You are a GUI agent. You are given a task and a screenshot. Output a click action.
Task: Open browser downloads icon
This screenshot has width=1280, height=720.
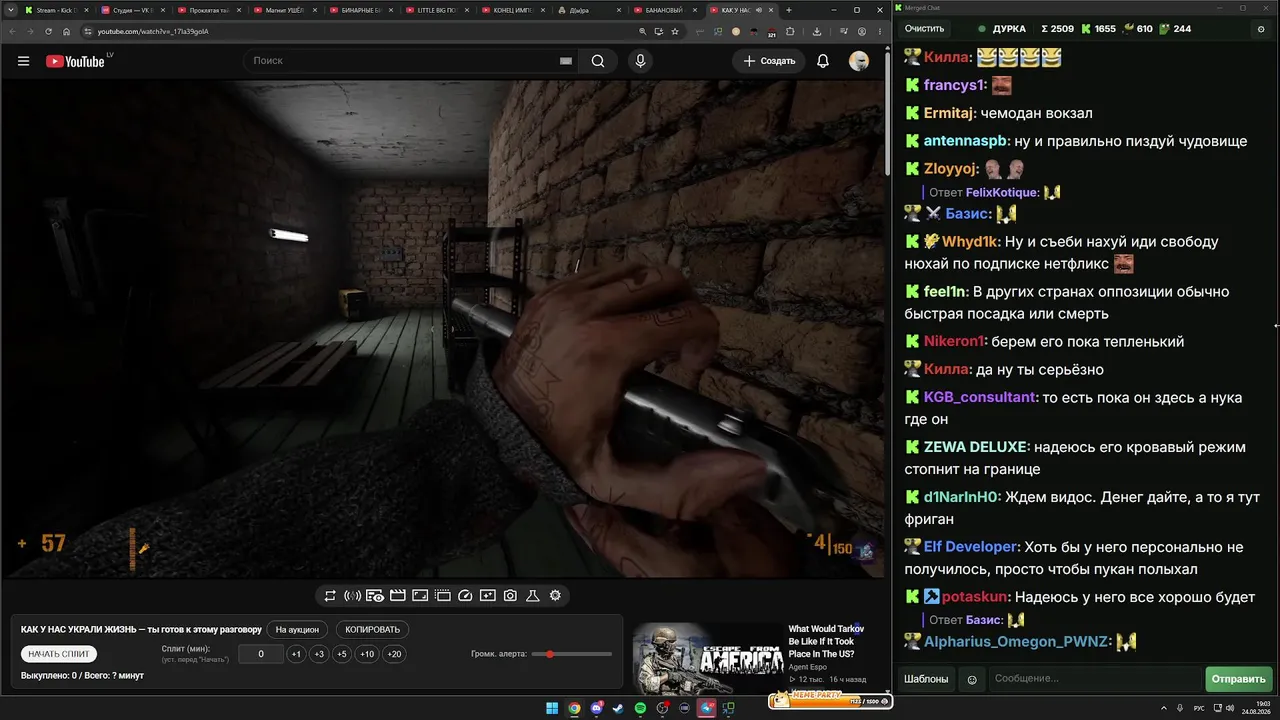[x=817, y=31]
